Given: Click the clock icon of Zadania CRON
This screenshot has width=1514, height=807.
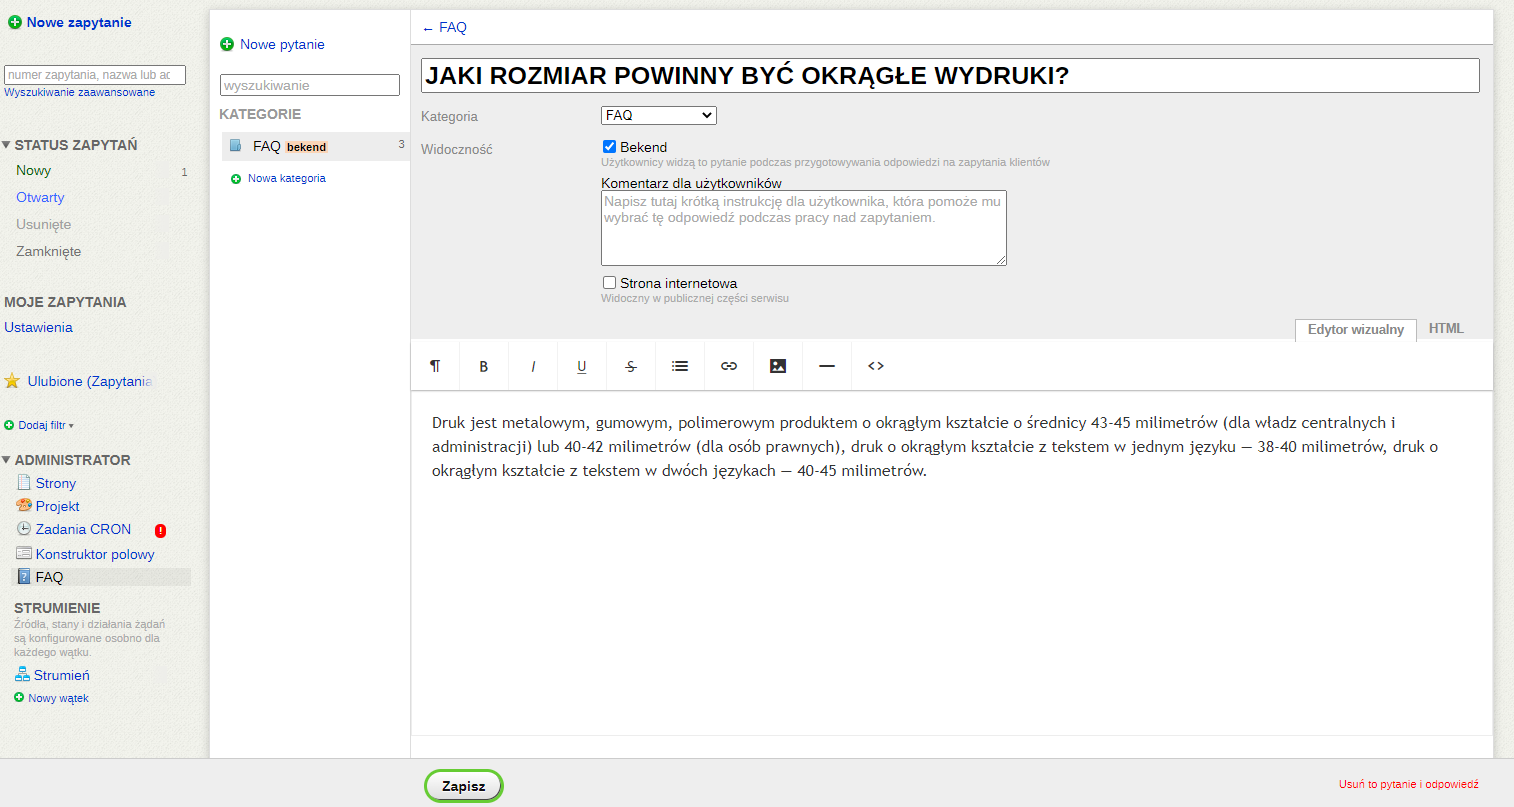Looking at the screenshot, I should 24,528.
